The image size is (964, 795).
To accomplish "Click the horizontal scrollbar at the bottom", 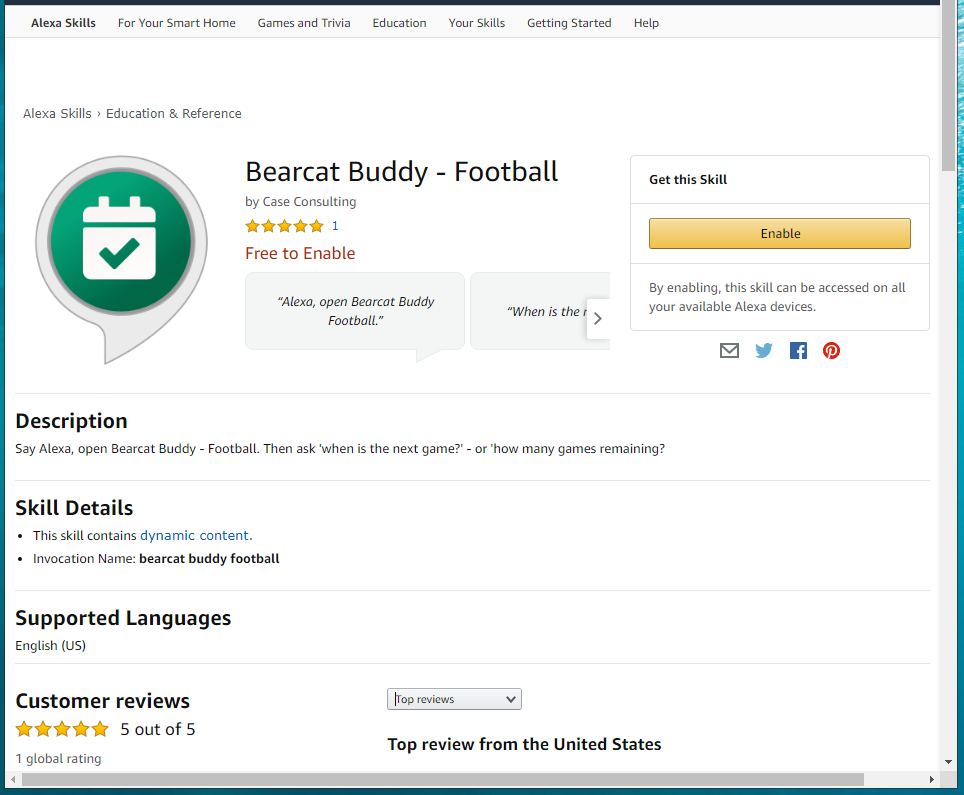I will click(440, 779).
